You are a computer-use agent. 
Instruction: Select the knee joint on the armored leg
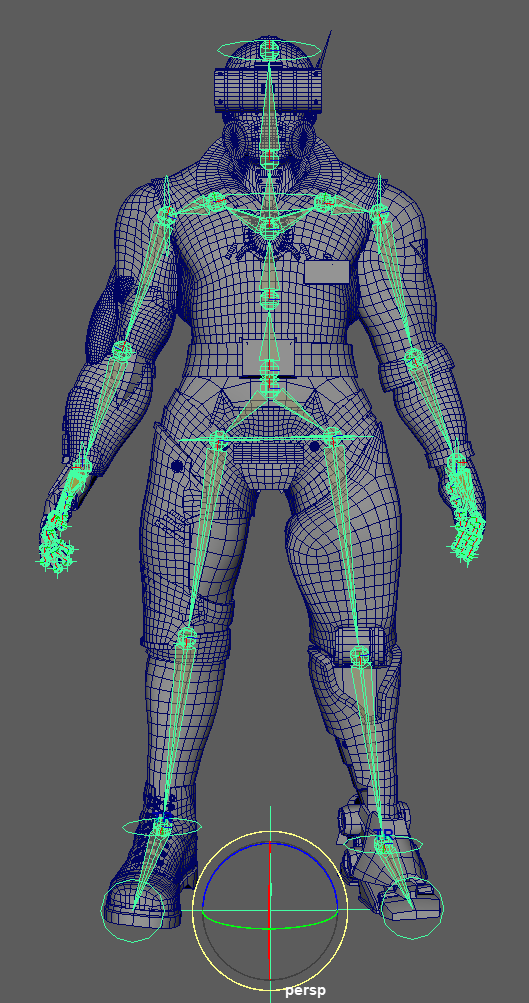[360, 656]
